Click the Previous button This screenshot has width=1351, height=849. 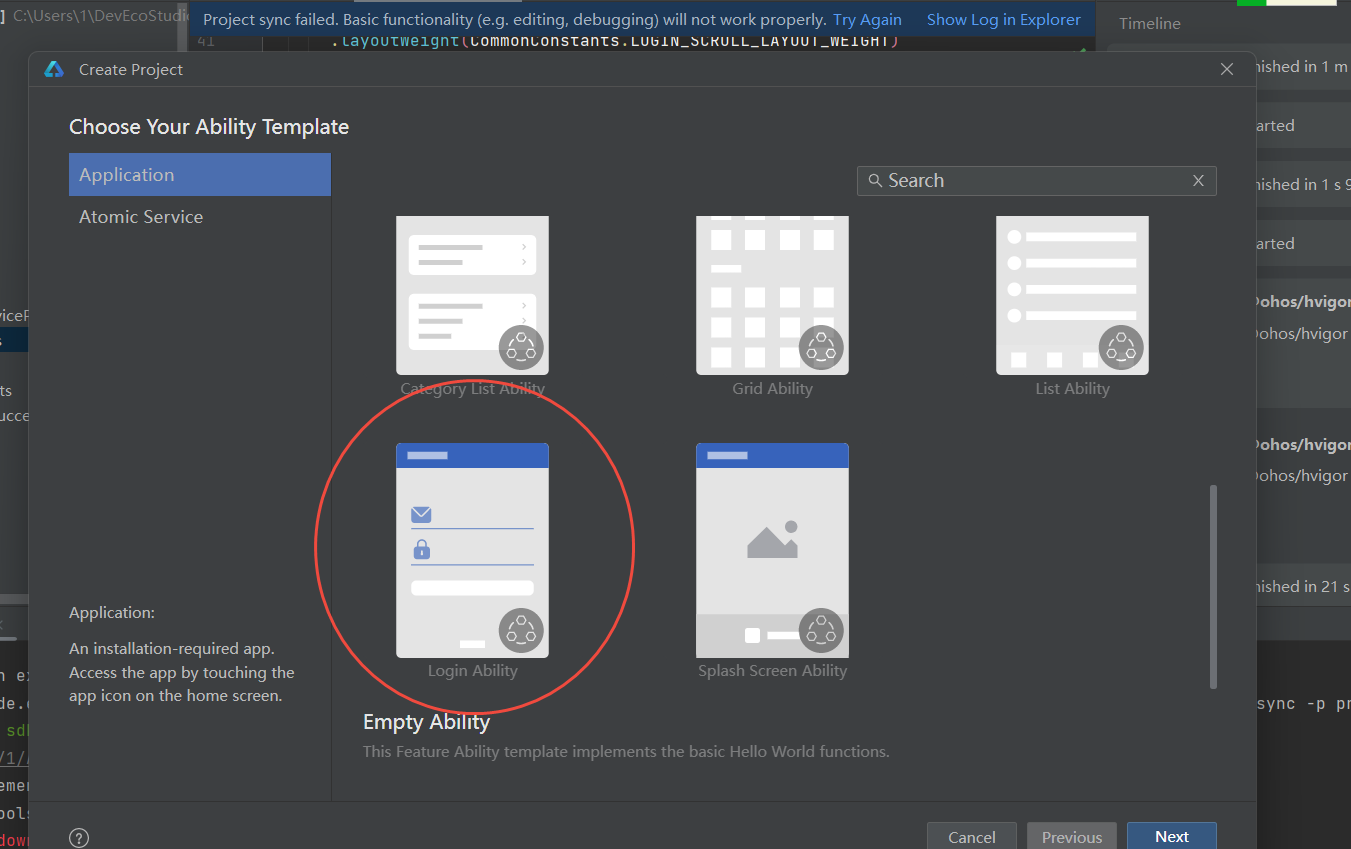[1072, 837]
